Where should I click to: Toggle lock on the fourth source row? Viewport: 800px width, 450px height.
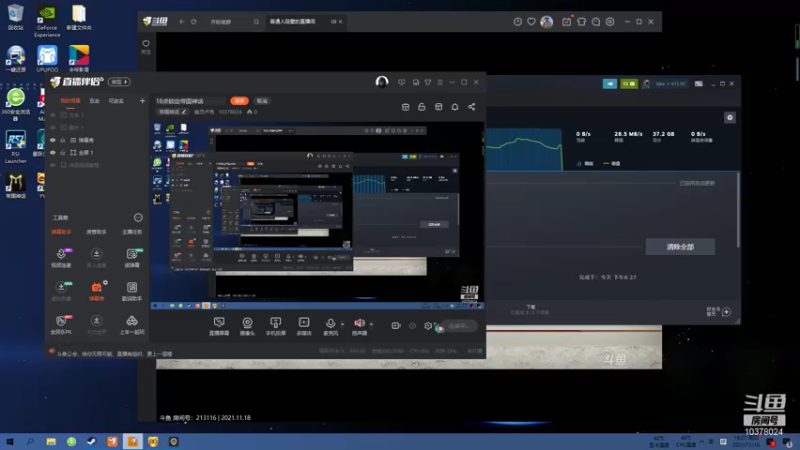click(x=63, y=153)
